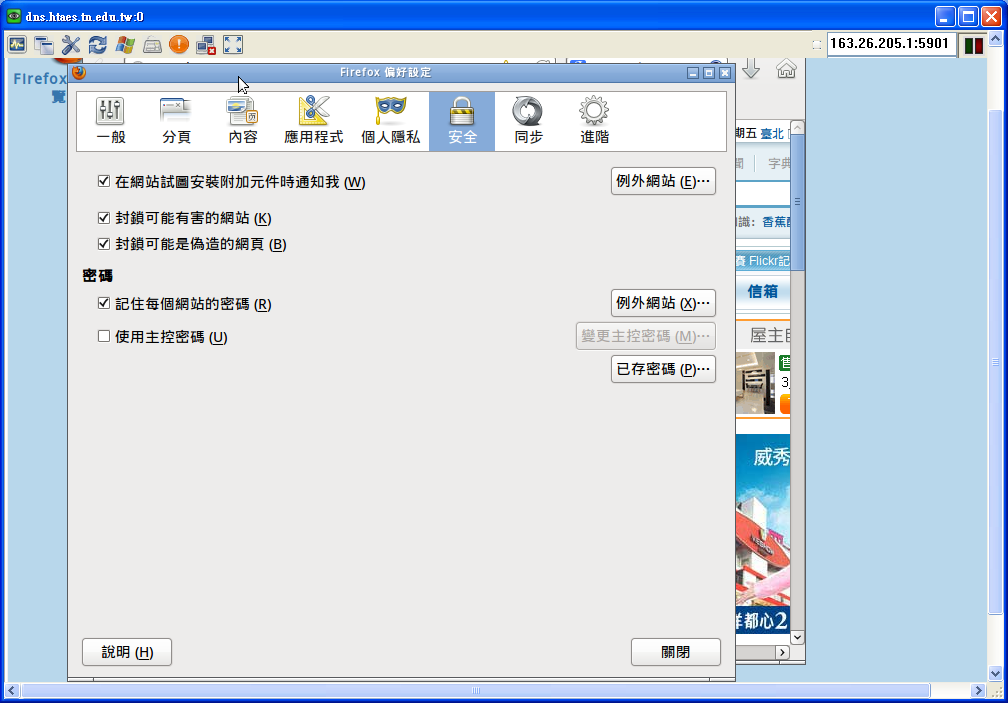Toggle 記住每個網站的密碼 checkbox
The image size is (1008, 703).
[103, 304]
